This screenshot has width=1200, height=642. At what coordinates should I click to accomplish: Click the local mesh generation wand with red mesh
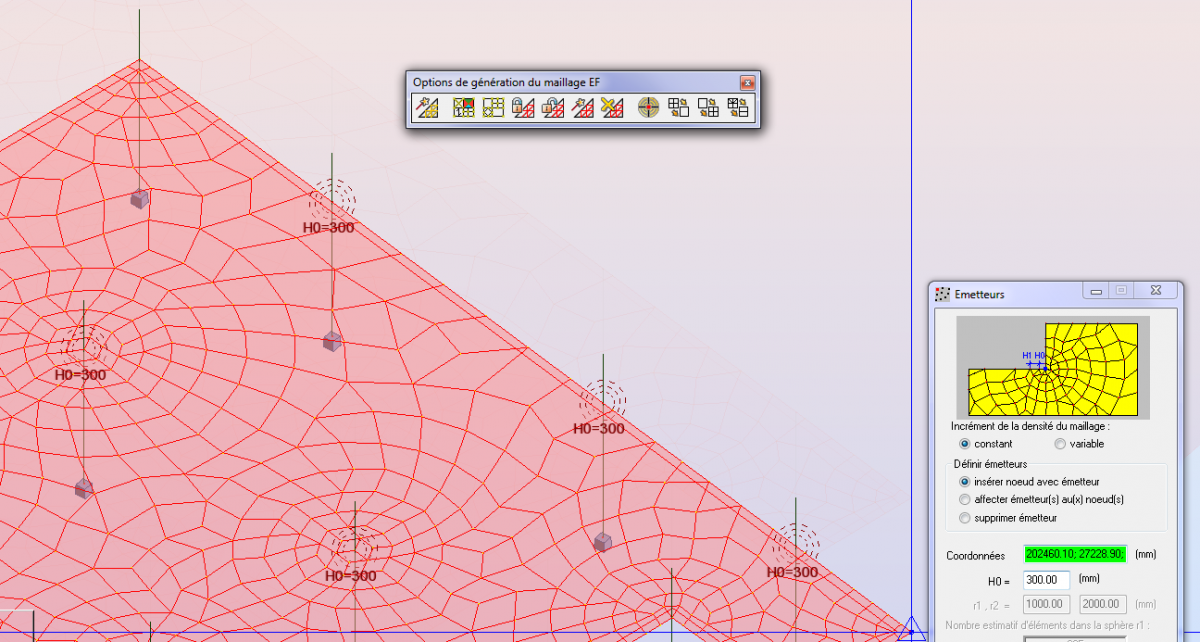click(x=583, y=107)
